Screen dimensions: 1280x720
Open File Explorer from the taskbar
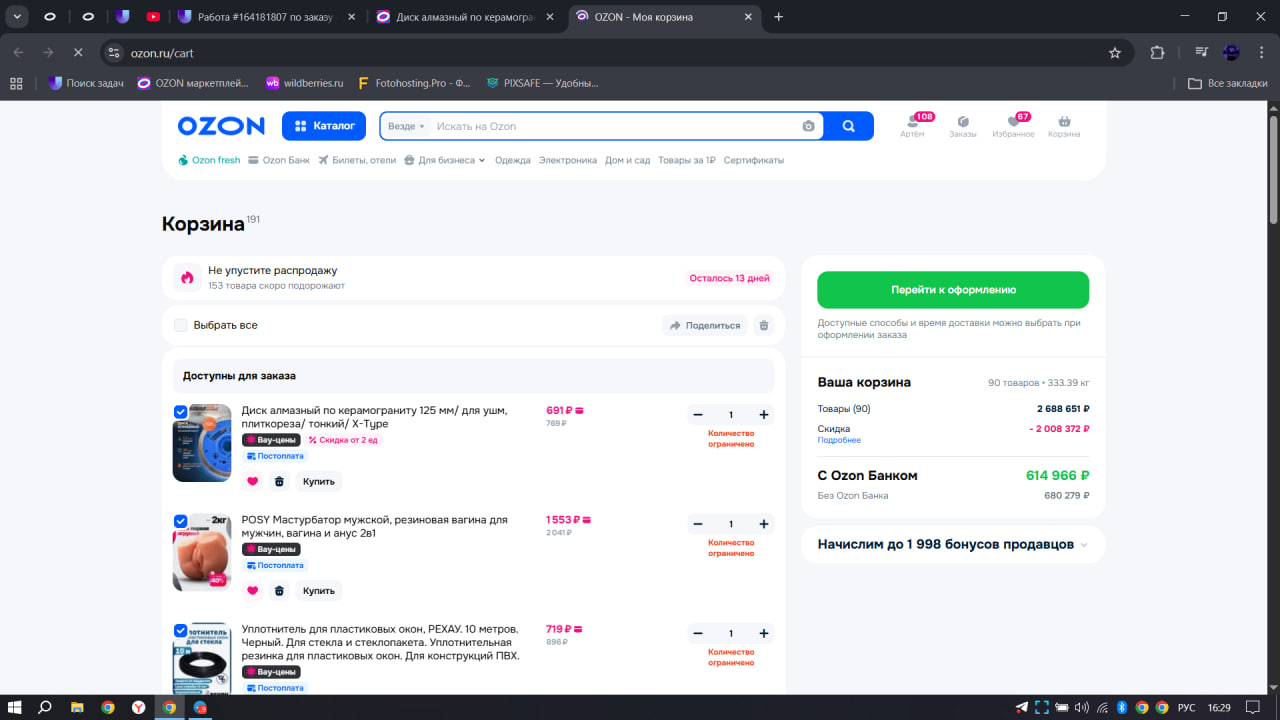click(77, 707)
